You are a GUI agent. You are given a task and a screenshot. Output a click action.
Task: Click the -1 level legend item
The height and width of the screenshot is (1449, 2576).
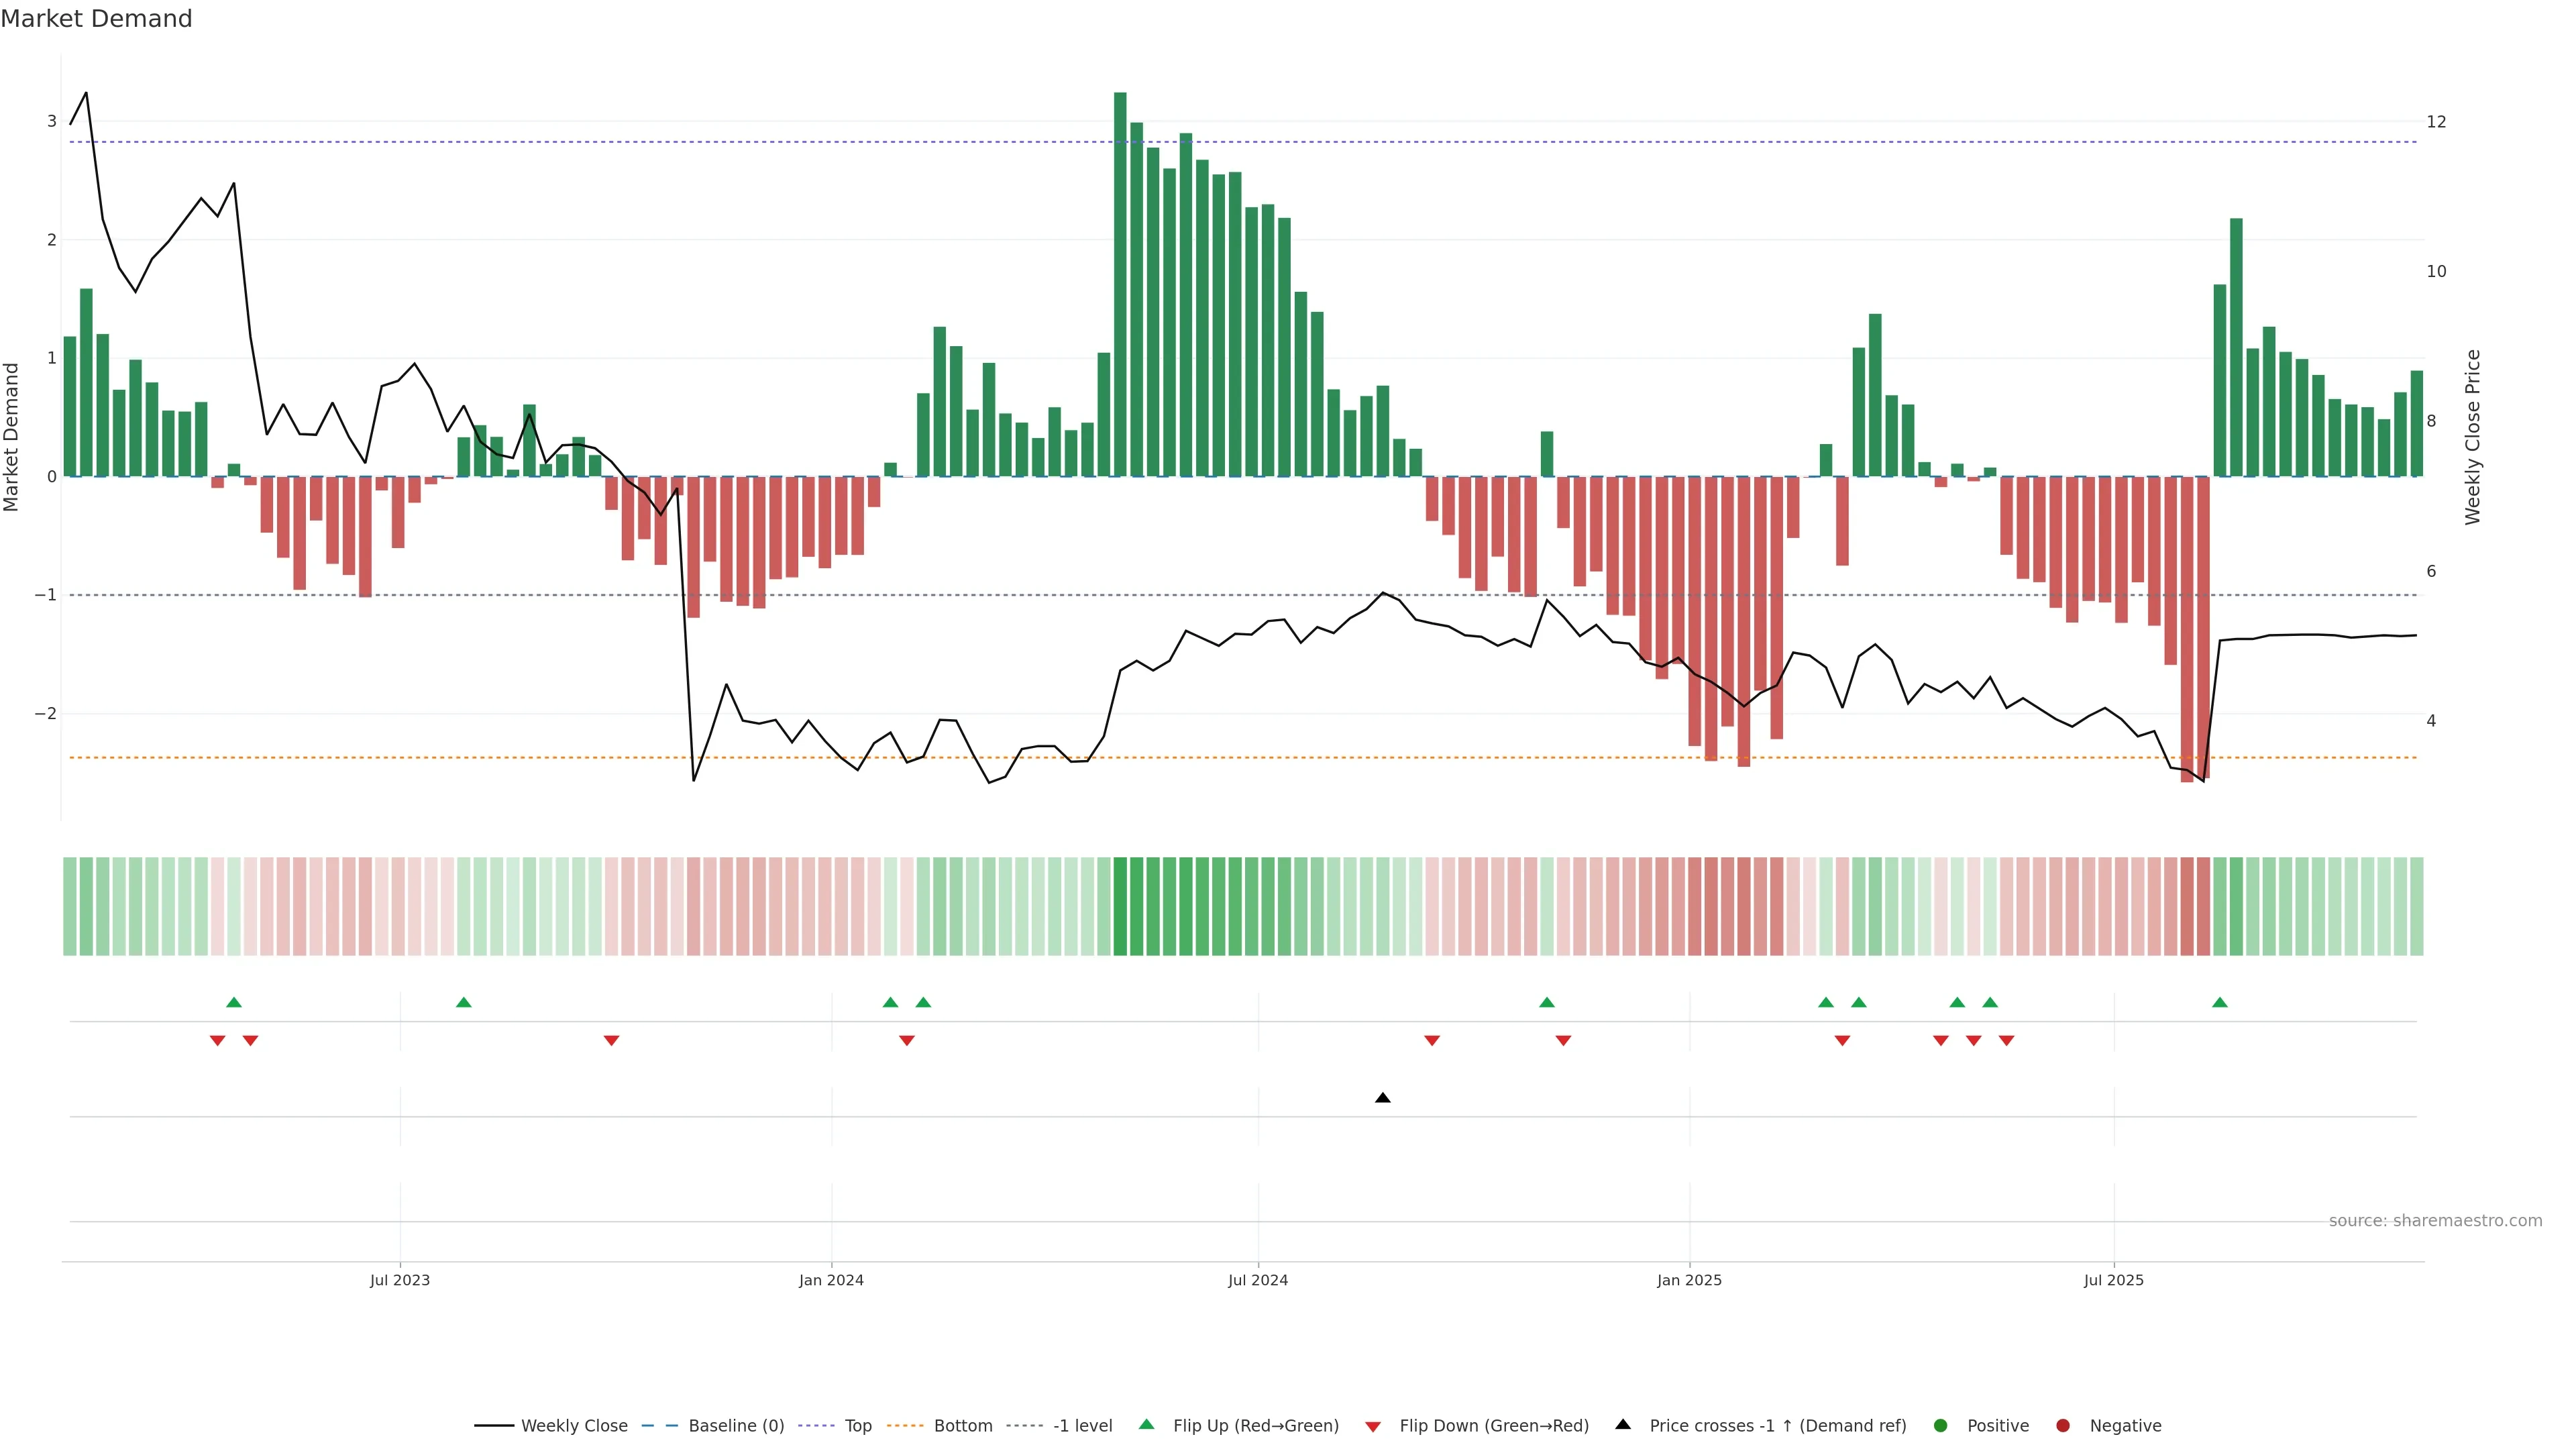click(x=1082, y=1426)
